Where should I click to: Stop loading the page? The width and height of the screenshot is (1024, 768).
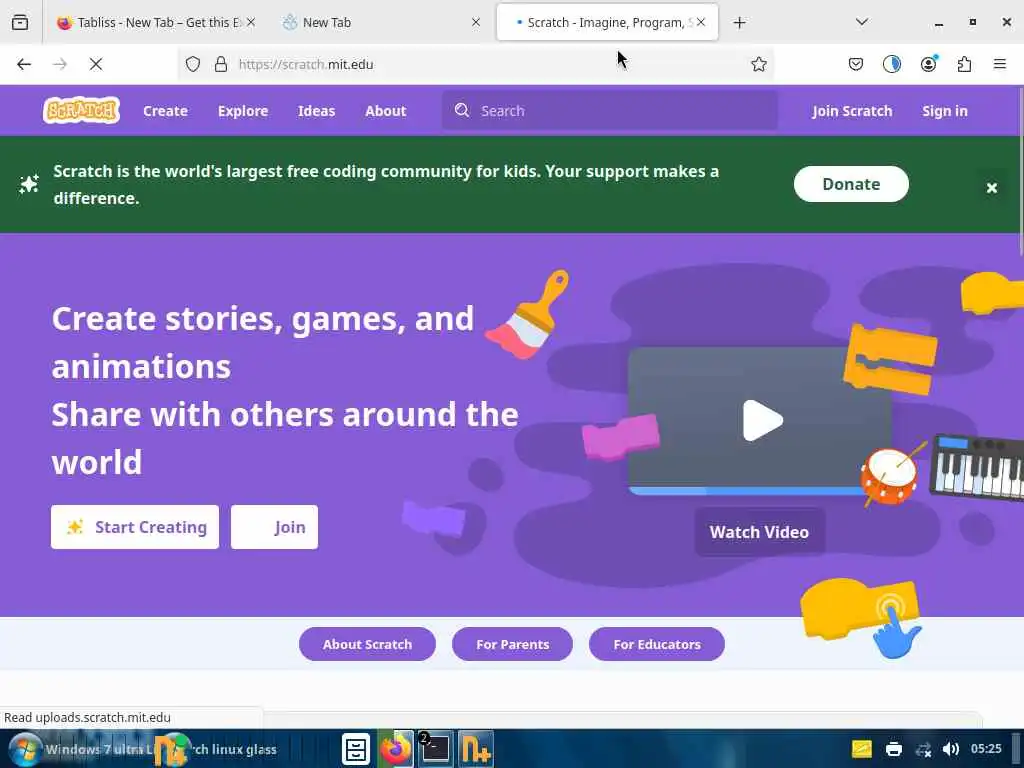pyautogui.click(x=96, y=64)
